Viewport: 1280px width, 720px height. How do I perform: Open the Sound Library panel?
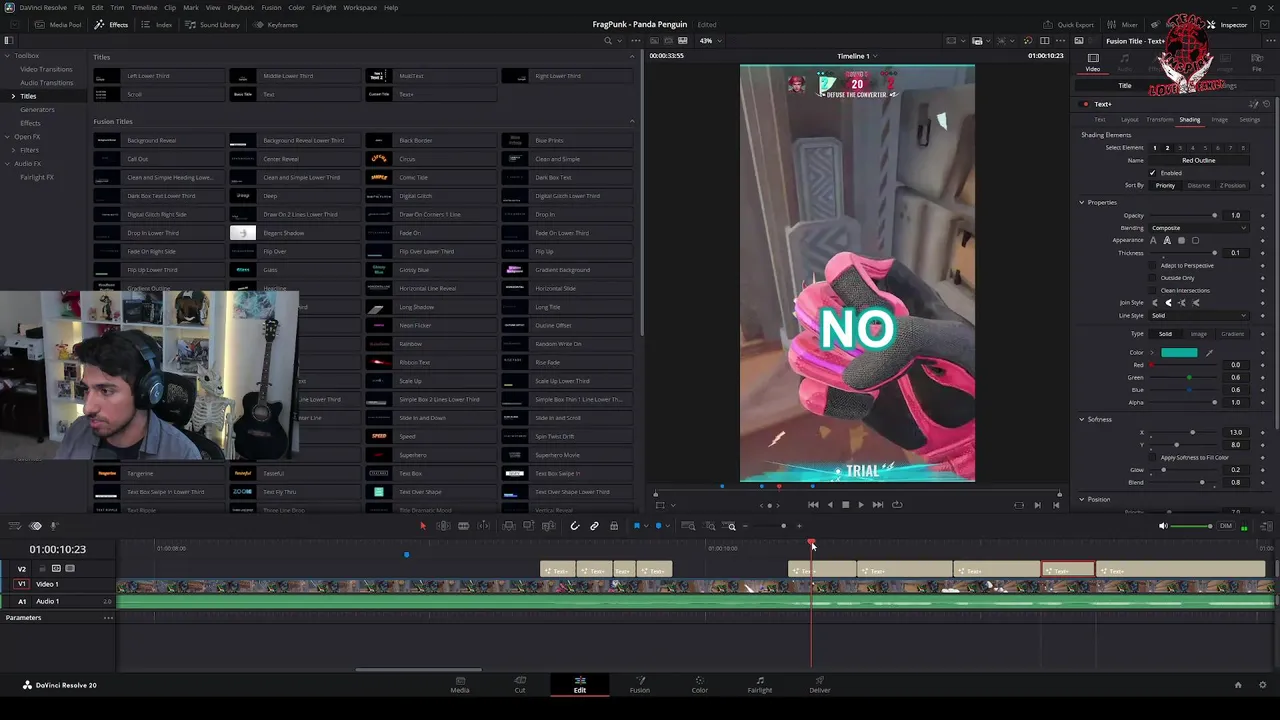[x=212, y=24]
